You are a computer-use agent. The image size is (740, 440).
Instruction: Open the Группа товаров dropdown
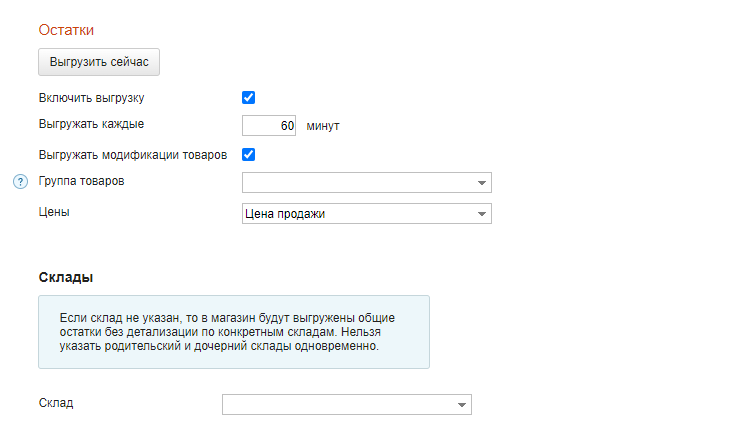pos(367,183)
